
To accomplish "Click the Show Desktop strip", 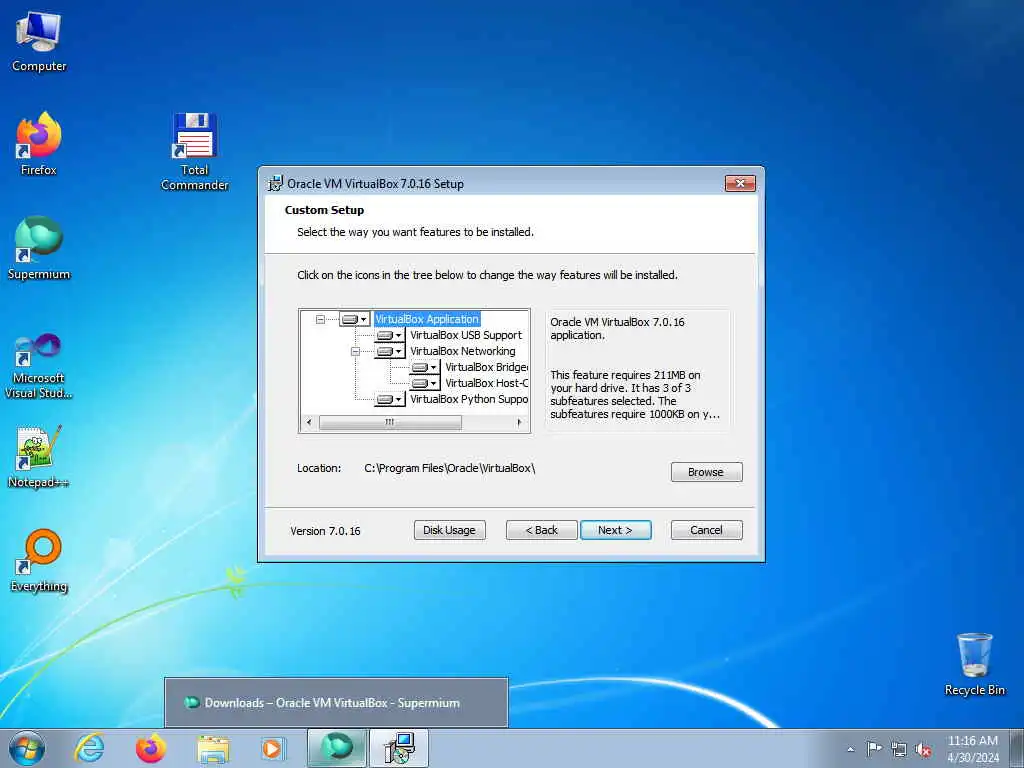I will [1017, 748].
